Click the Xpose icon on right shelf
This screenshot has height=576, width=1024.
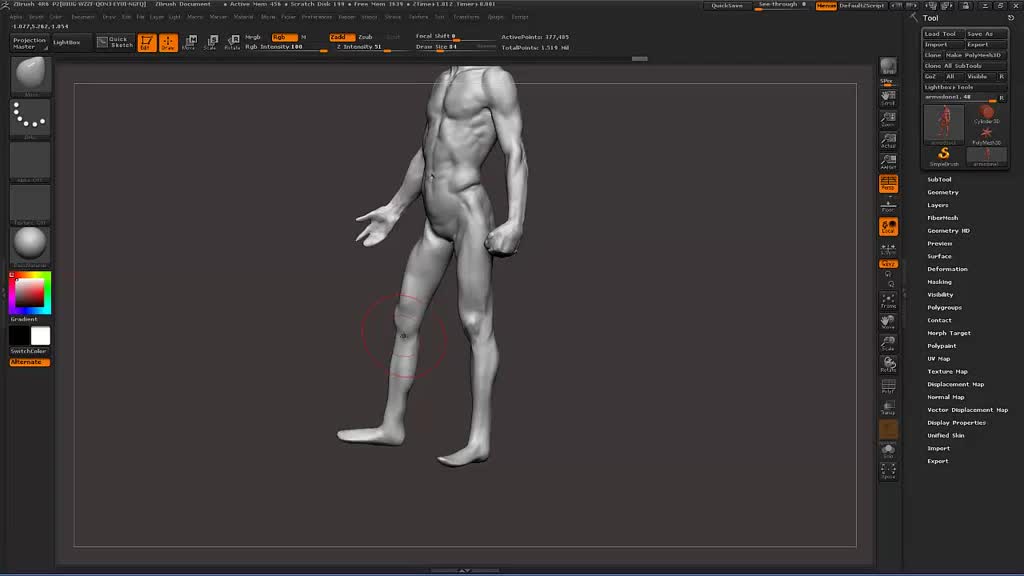pos(888,472)
